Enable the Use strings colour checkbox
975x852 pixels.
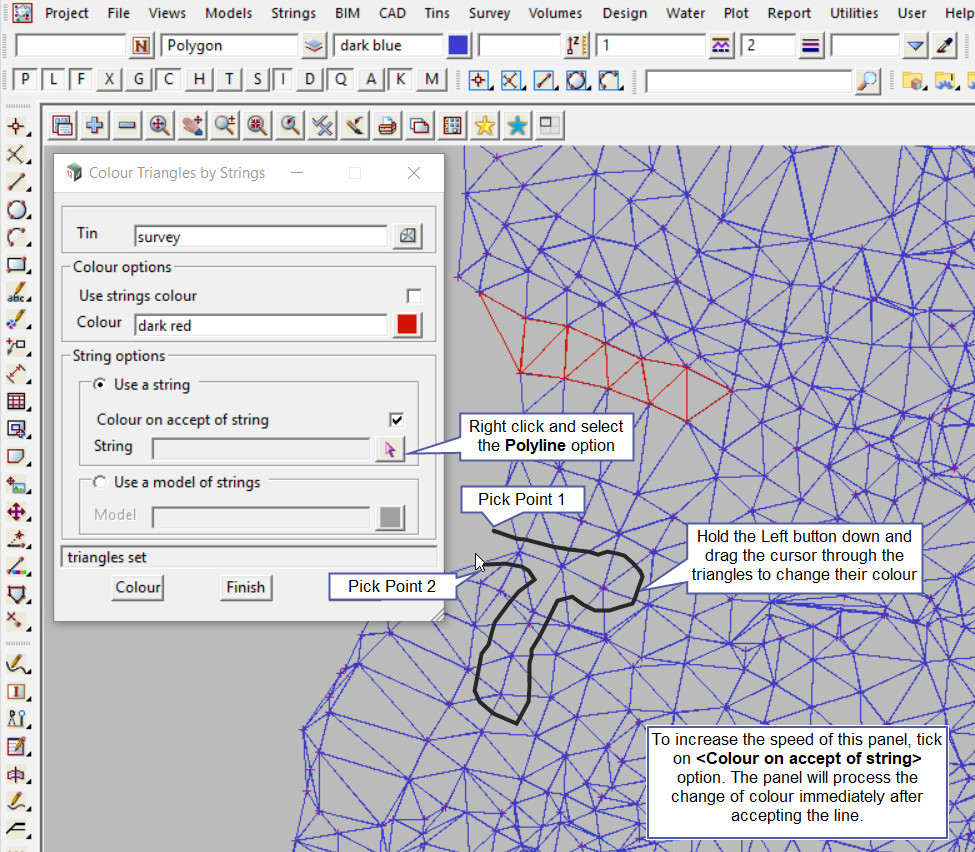click(413, 296)
